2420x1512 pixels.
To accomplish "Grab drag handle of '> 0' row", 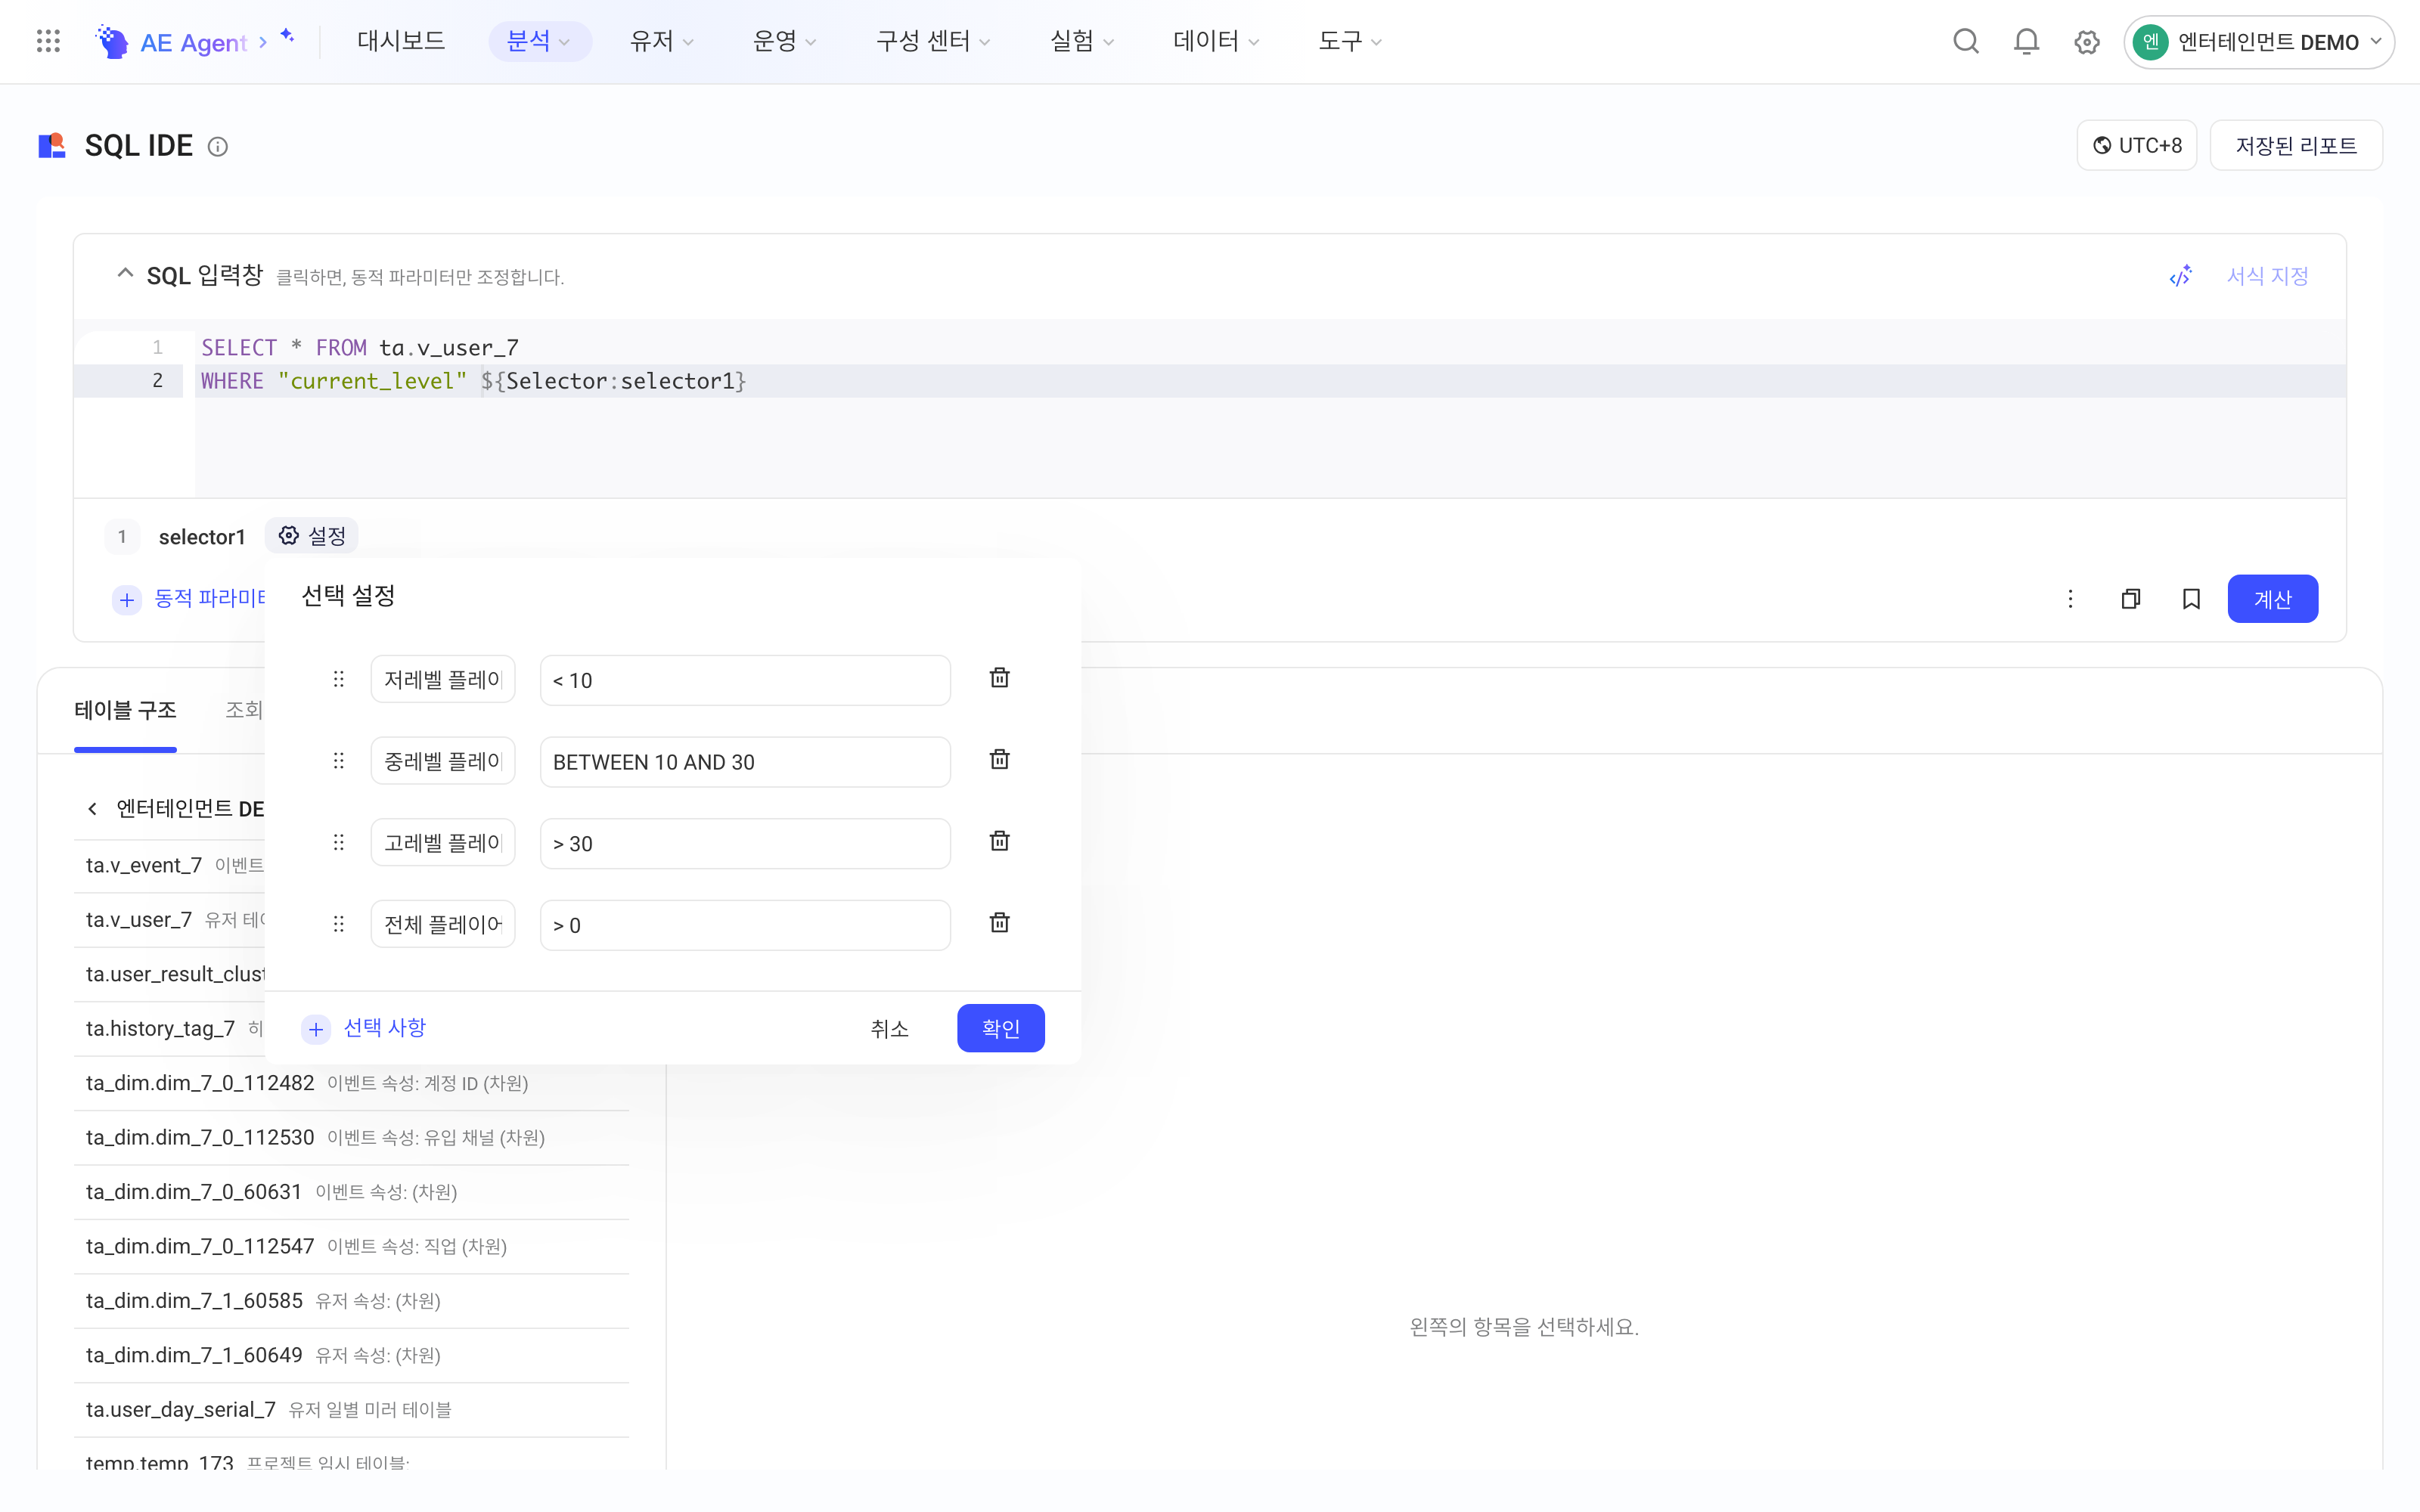I will click(338, 924).
